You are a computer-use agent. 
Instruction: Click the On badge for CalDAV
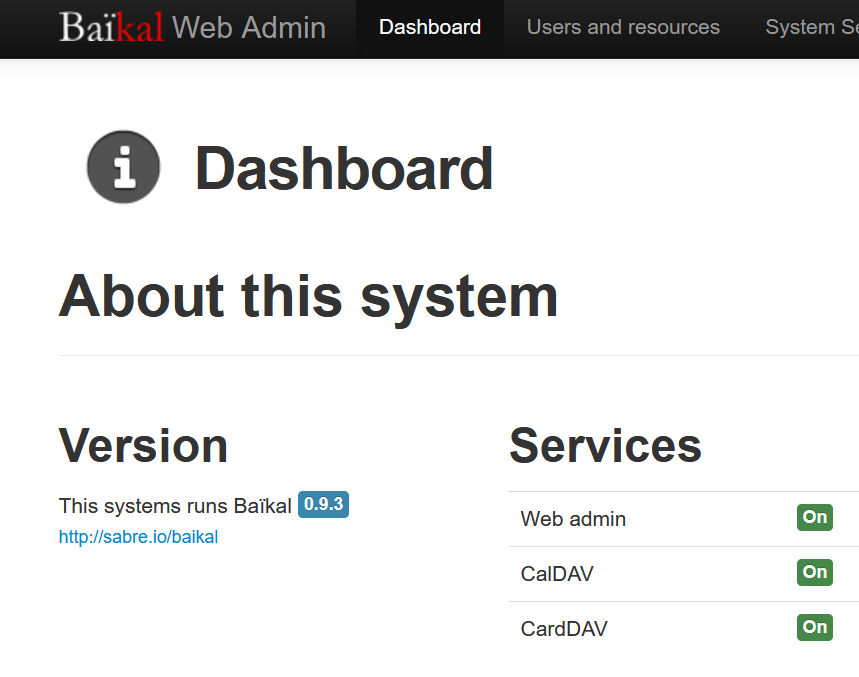pyautogui.click(x=814, y=572)
